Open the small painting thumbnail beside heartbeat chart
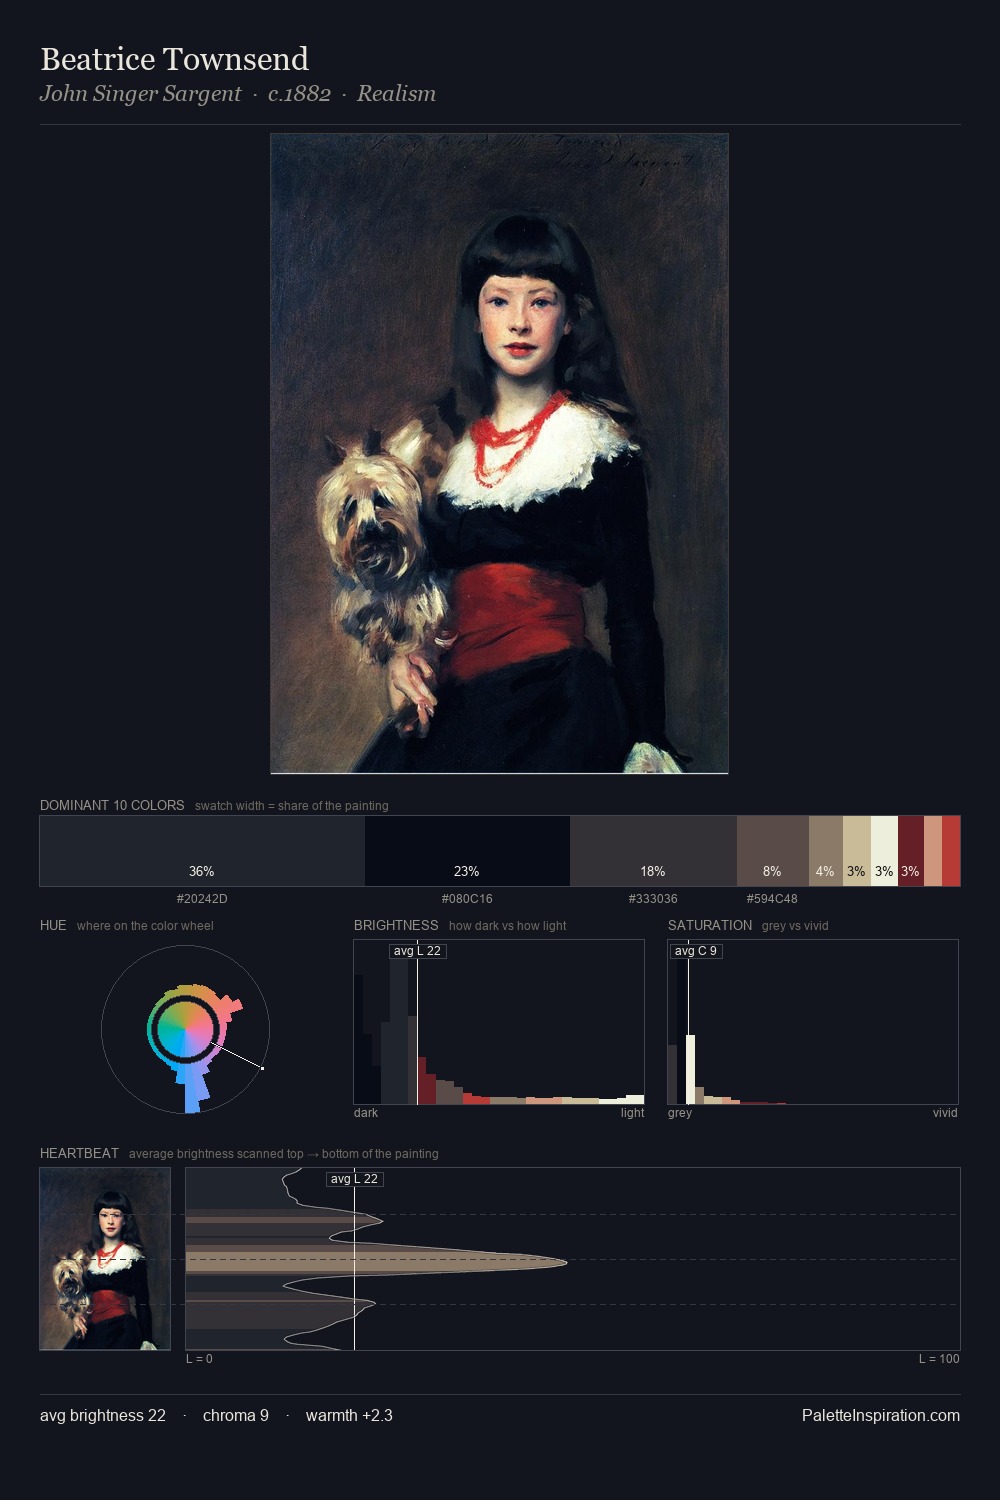Screen dimensions: 1000x1500 (x=105, y=1259)
